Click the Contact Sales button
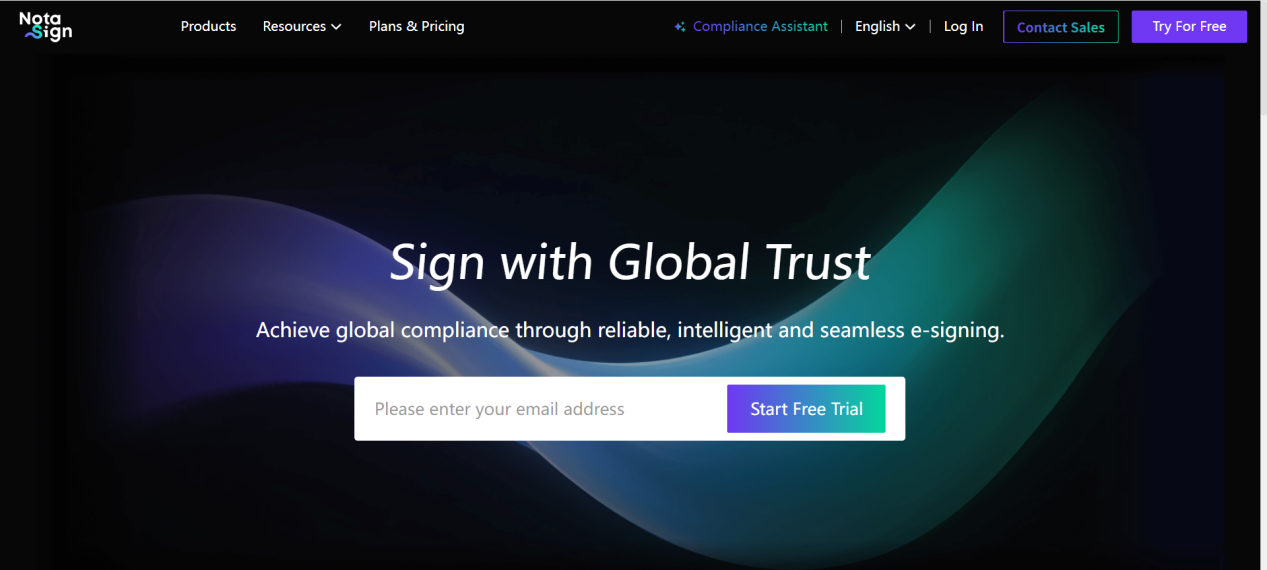Viewport: 1267px width, 570px height. click(1061, 27)
